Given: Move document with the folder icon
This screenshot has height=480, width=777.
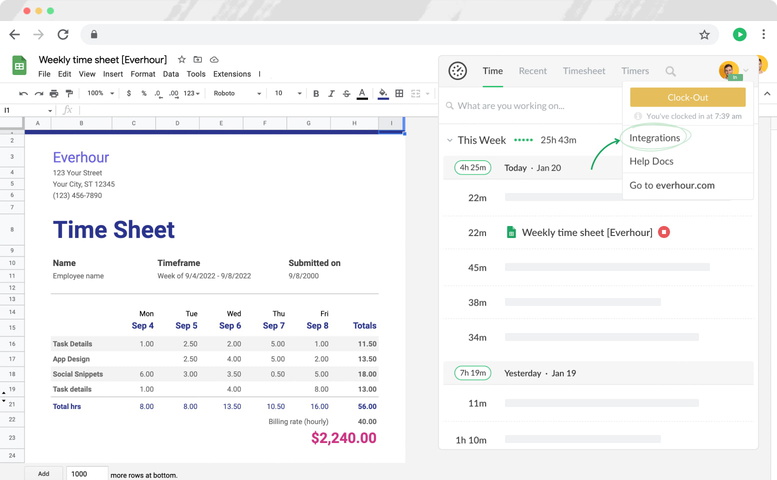Looking at the screenshot, I should tap(198, 59).
